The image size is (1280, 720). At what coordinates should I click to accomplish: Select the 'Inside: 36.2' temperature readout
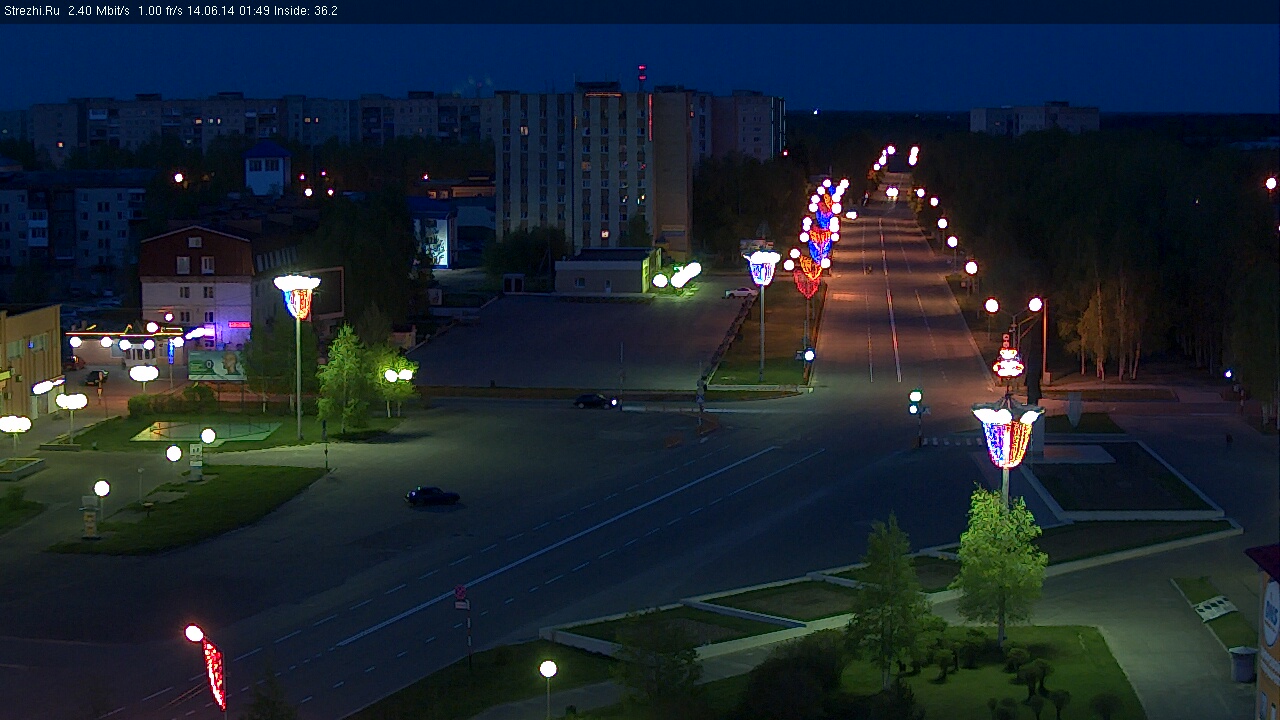coord(304,11)
